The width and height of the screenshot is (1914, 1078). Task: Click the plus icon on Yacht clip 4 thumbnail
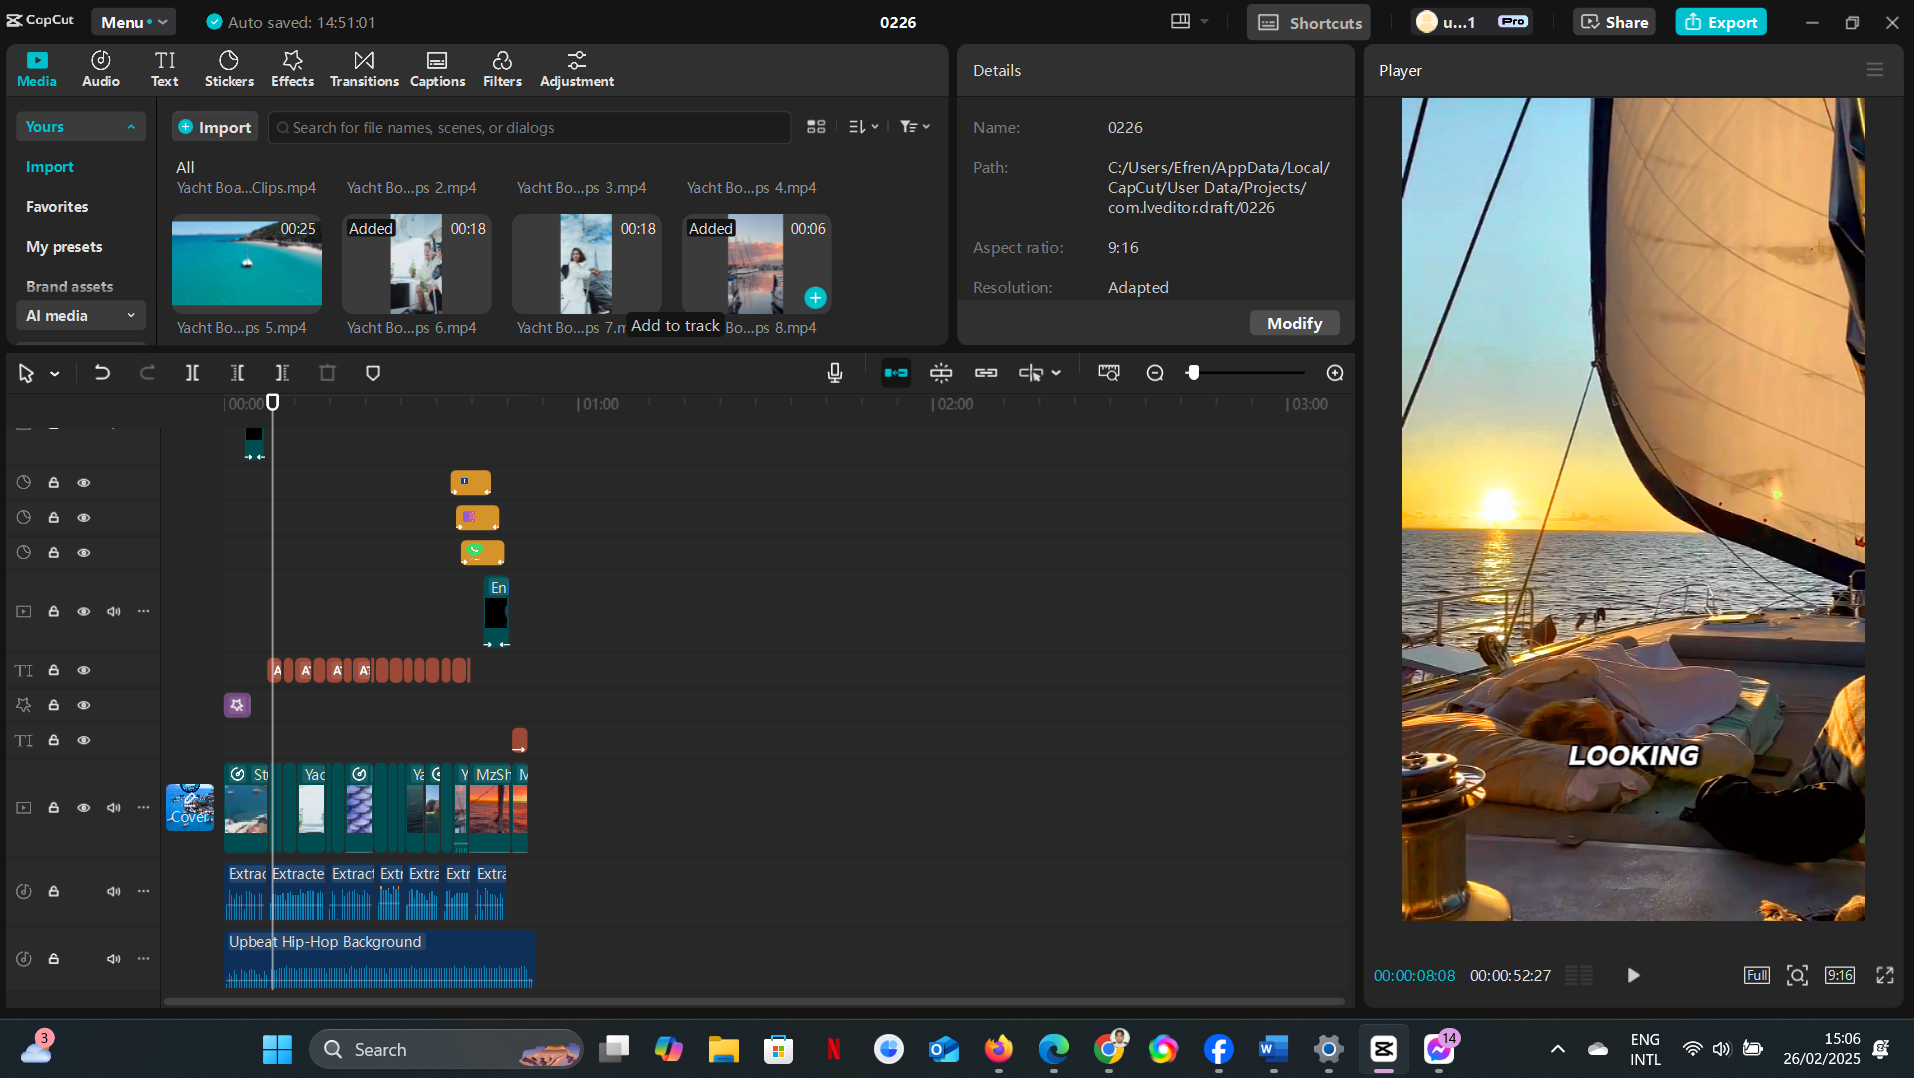(x=815, y=298)
